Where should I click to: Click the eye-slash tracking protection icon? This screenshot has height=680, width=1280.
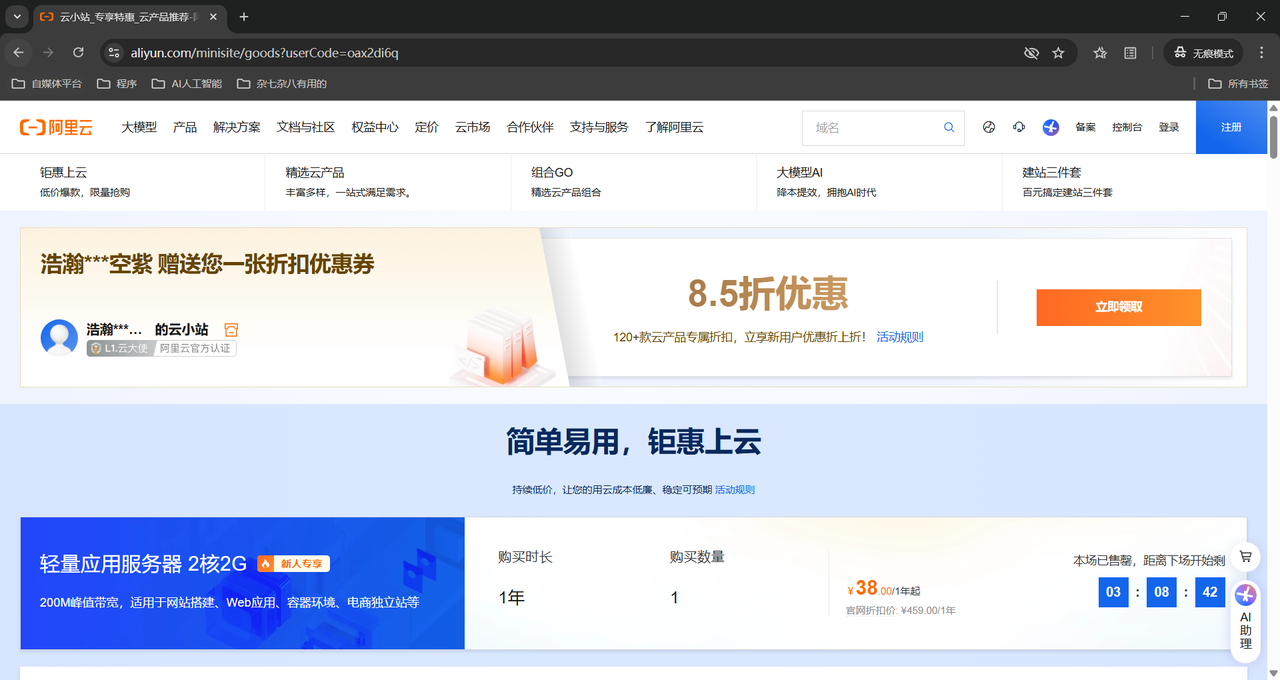click(x=1032, y=52)
